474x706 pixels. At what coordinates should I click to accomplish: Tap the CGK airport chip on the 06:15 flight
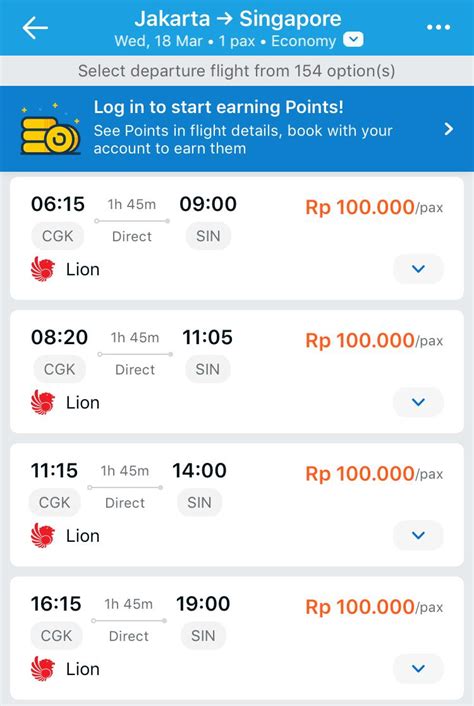pos(57,236)
